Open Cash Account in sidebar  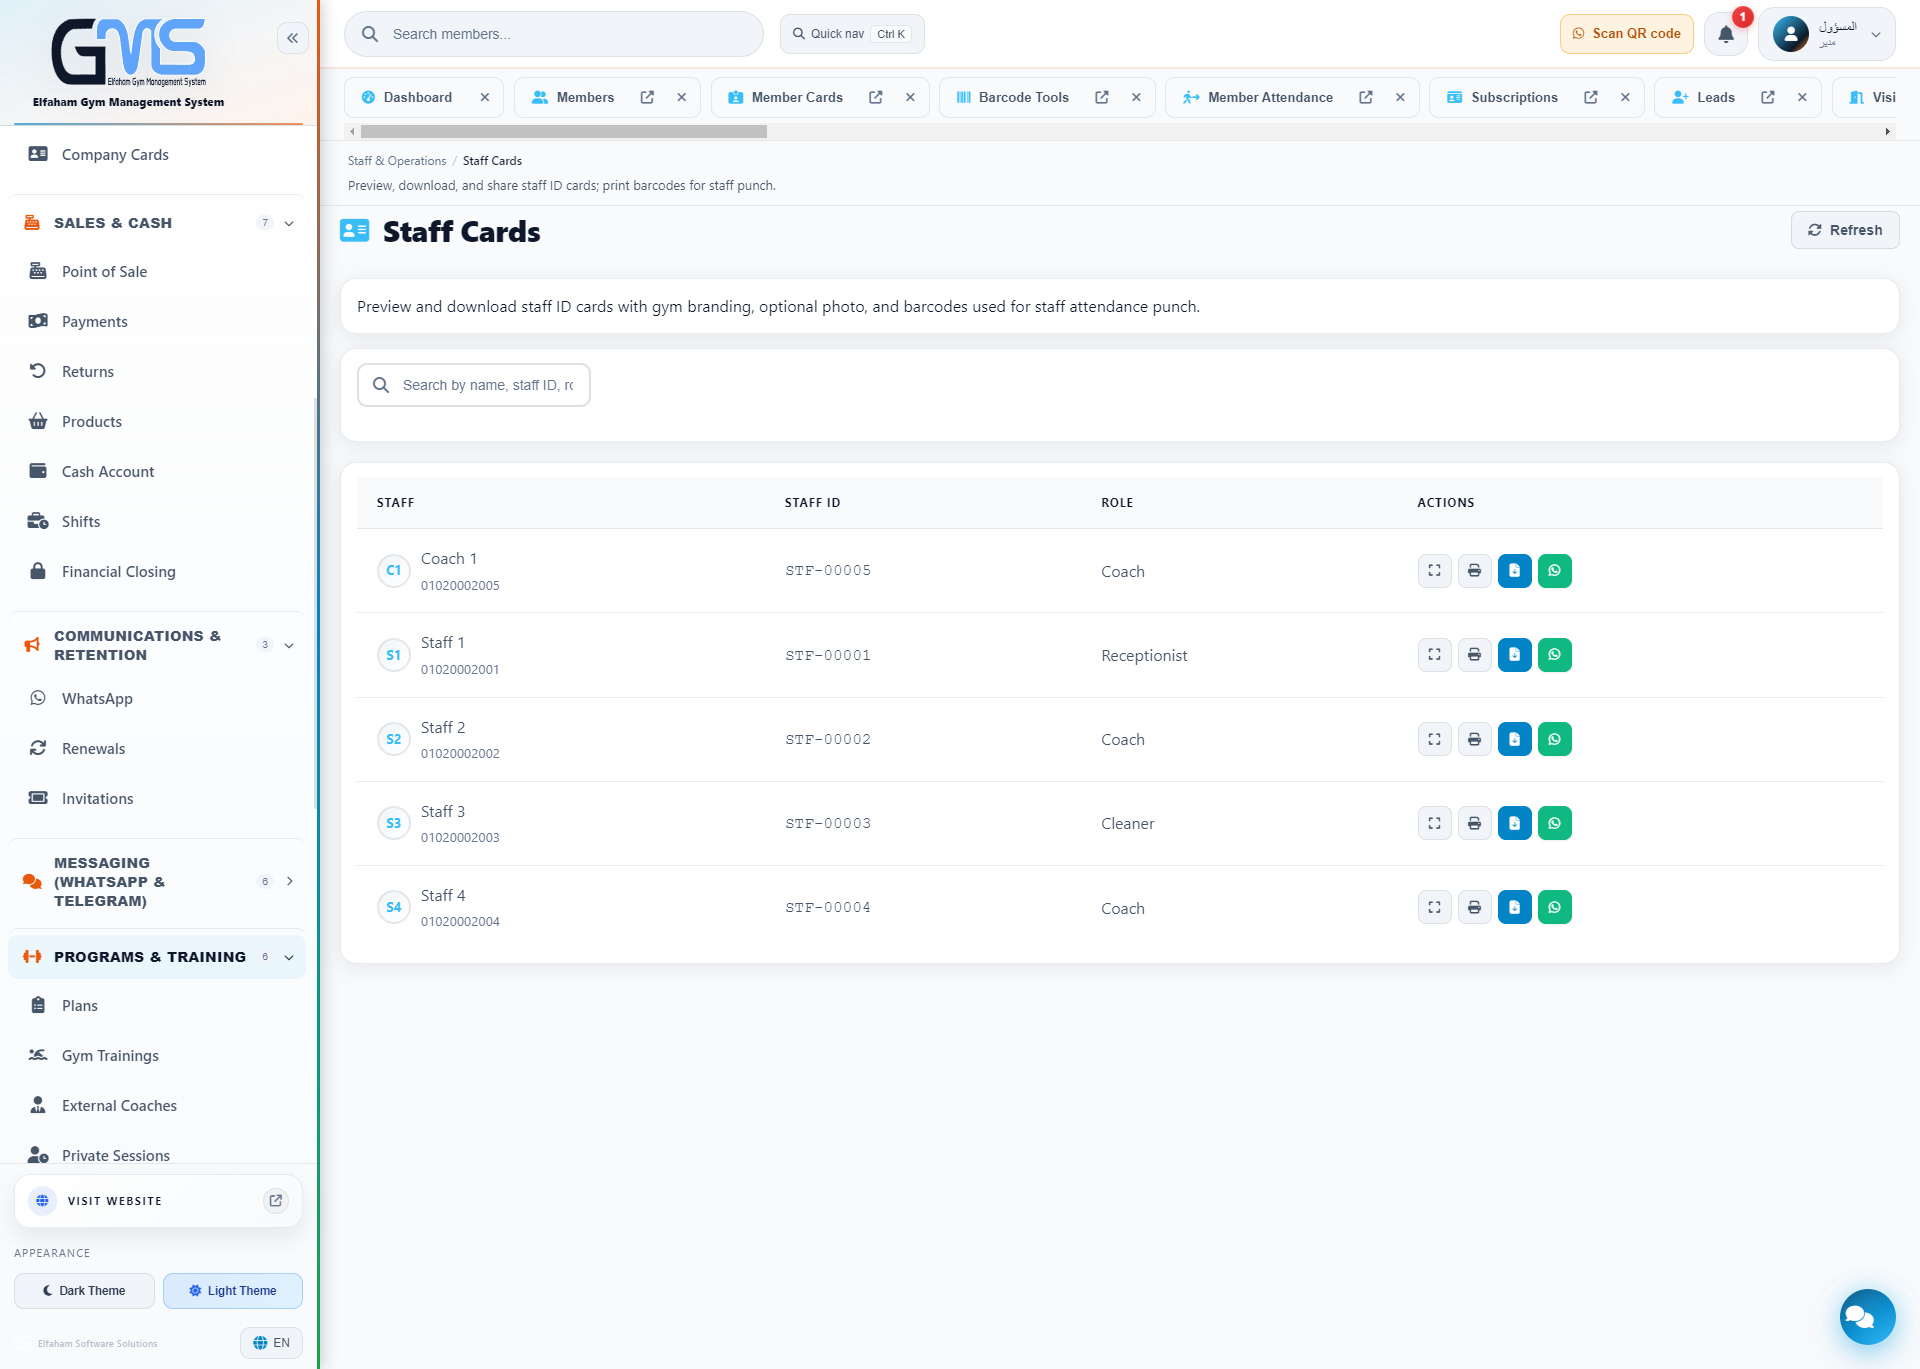click(108, 472)
